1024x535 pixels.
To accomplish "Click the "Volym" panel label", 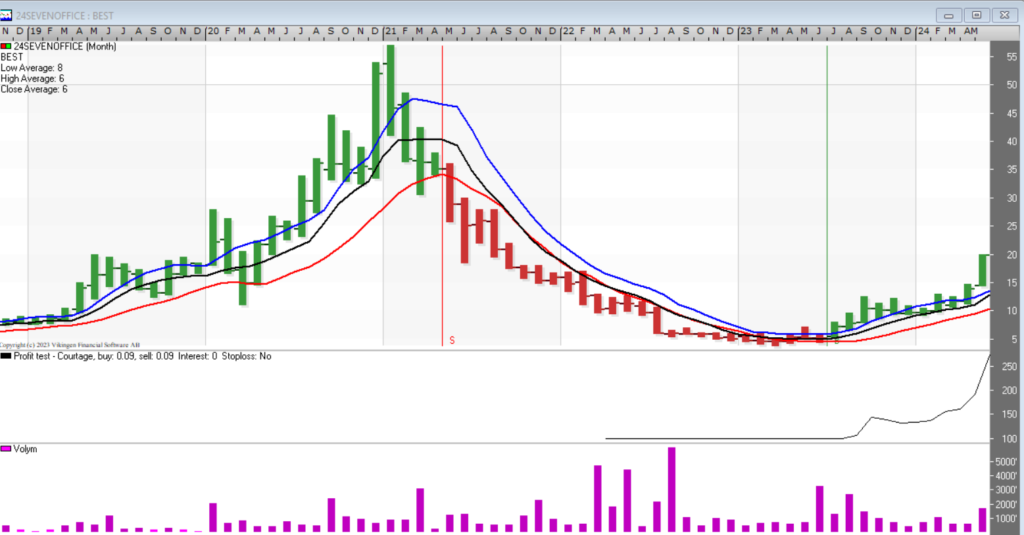I will coord(25,449).
